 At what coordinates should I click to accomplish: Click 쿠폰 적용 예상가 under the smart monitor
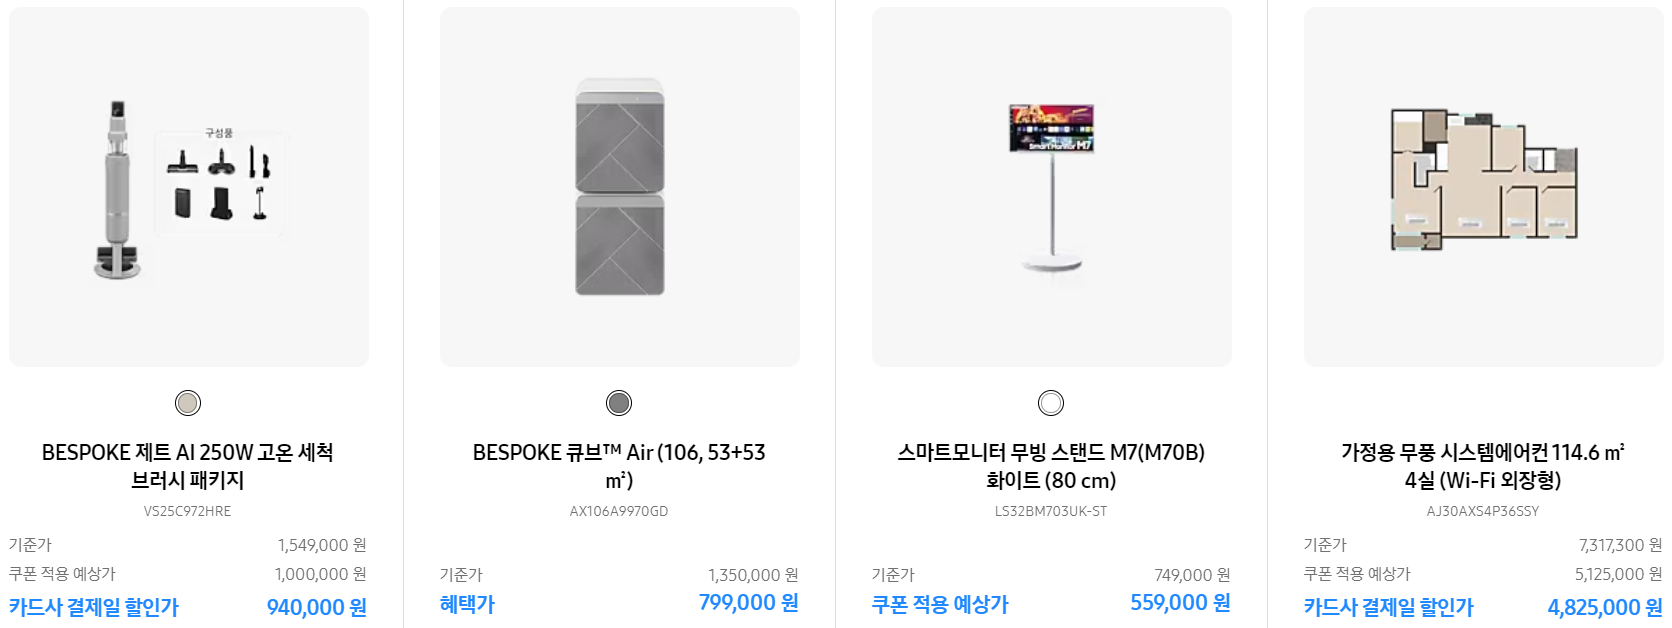(x=942, y=604)
